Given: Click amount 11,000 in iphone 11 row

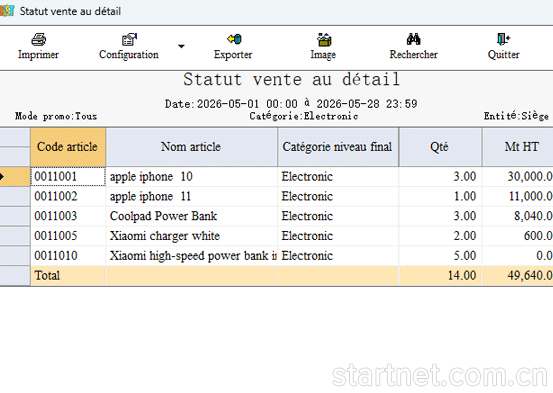Looking at the screenshot, I should 518,196.
